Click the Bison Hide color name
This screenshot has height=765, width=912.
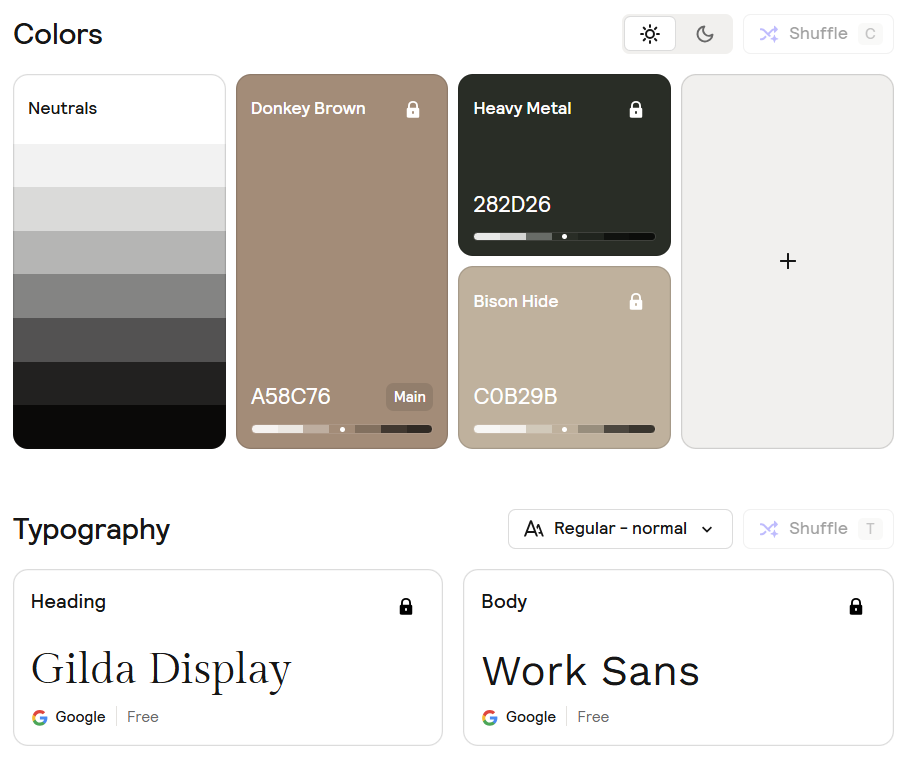516,301
